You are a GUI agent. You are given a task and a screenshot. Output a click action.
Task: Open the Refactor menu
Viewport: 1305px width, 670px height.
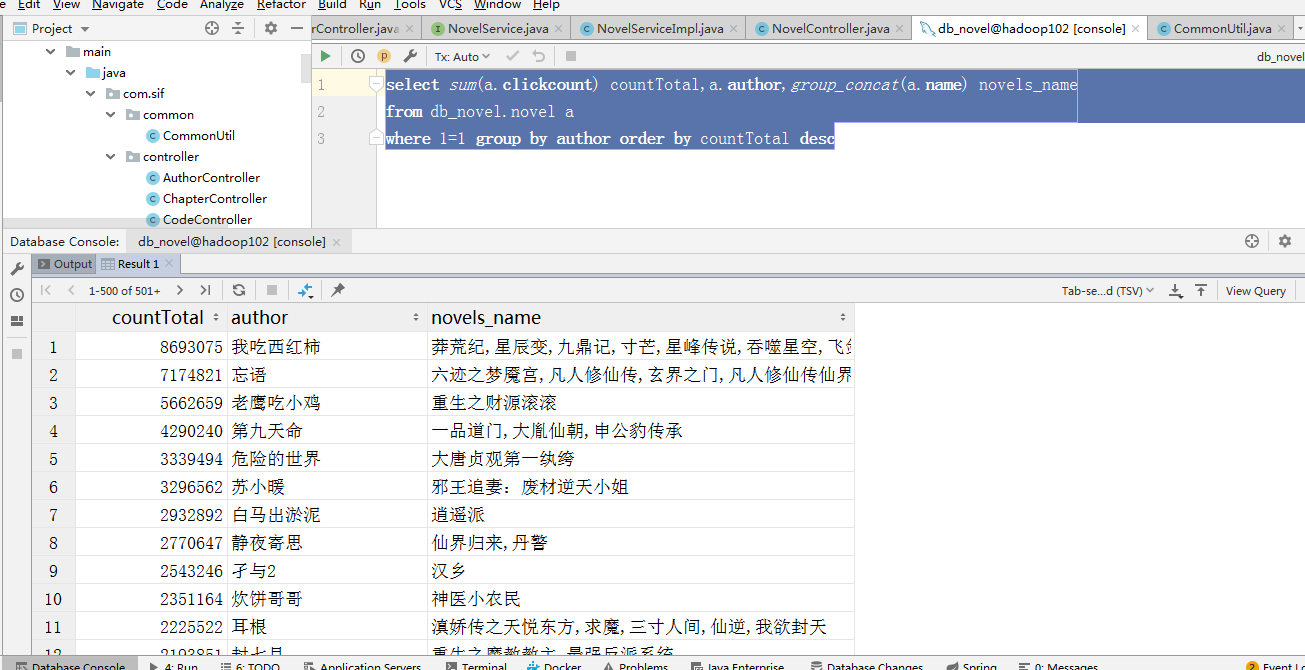point(281,5)
